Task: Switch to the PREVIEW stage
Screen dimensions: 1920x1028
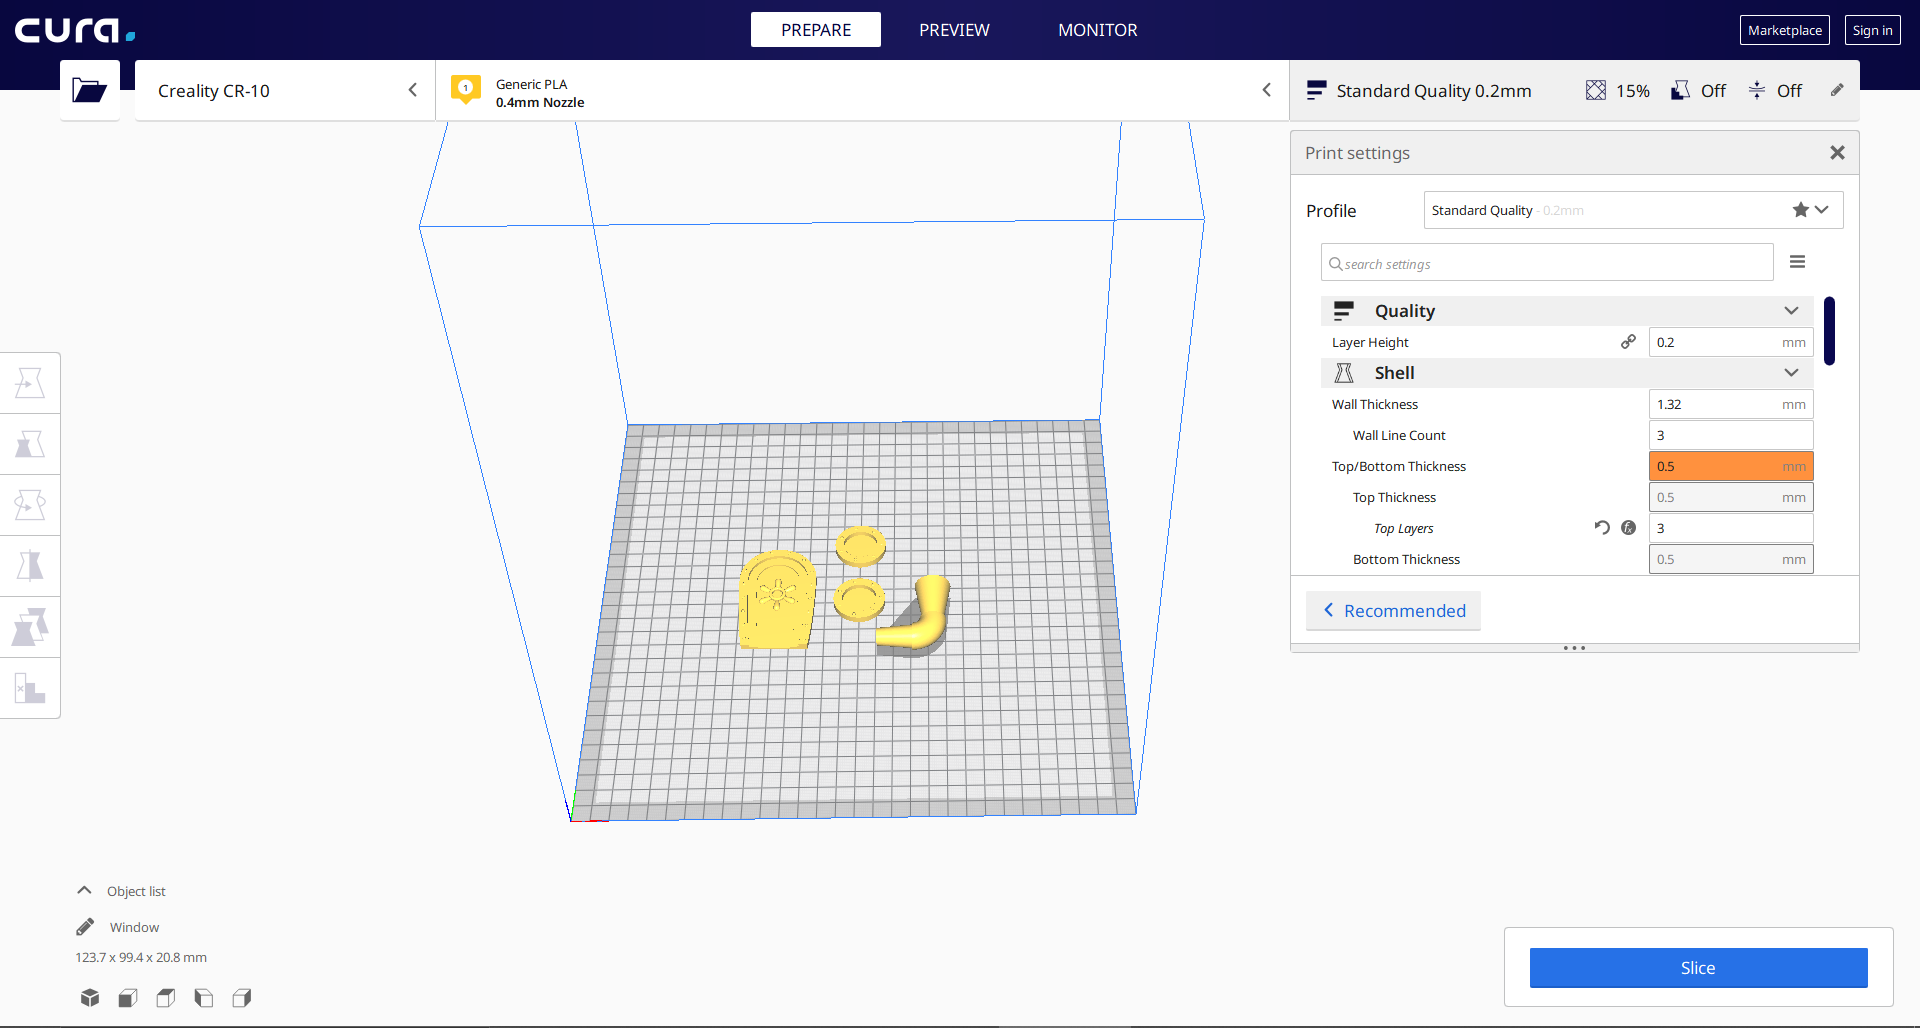Action: coord(954,30)
